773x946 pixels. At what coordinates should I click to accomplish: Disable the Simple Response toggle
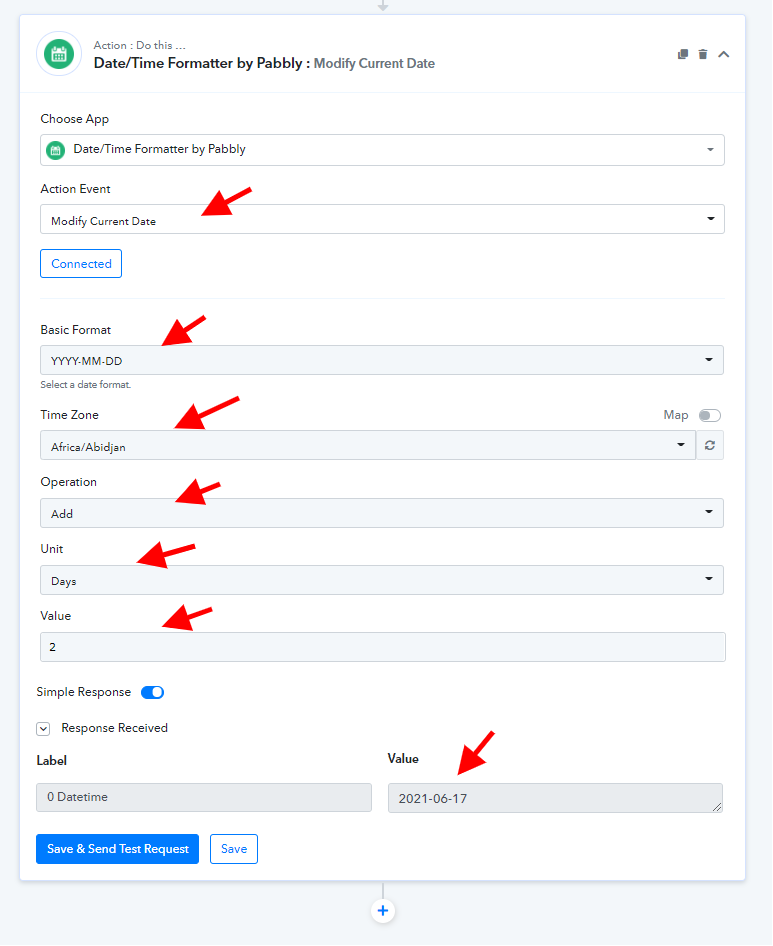pos(152,692)
